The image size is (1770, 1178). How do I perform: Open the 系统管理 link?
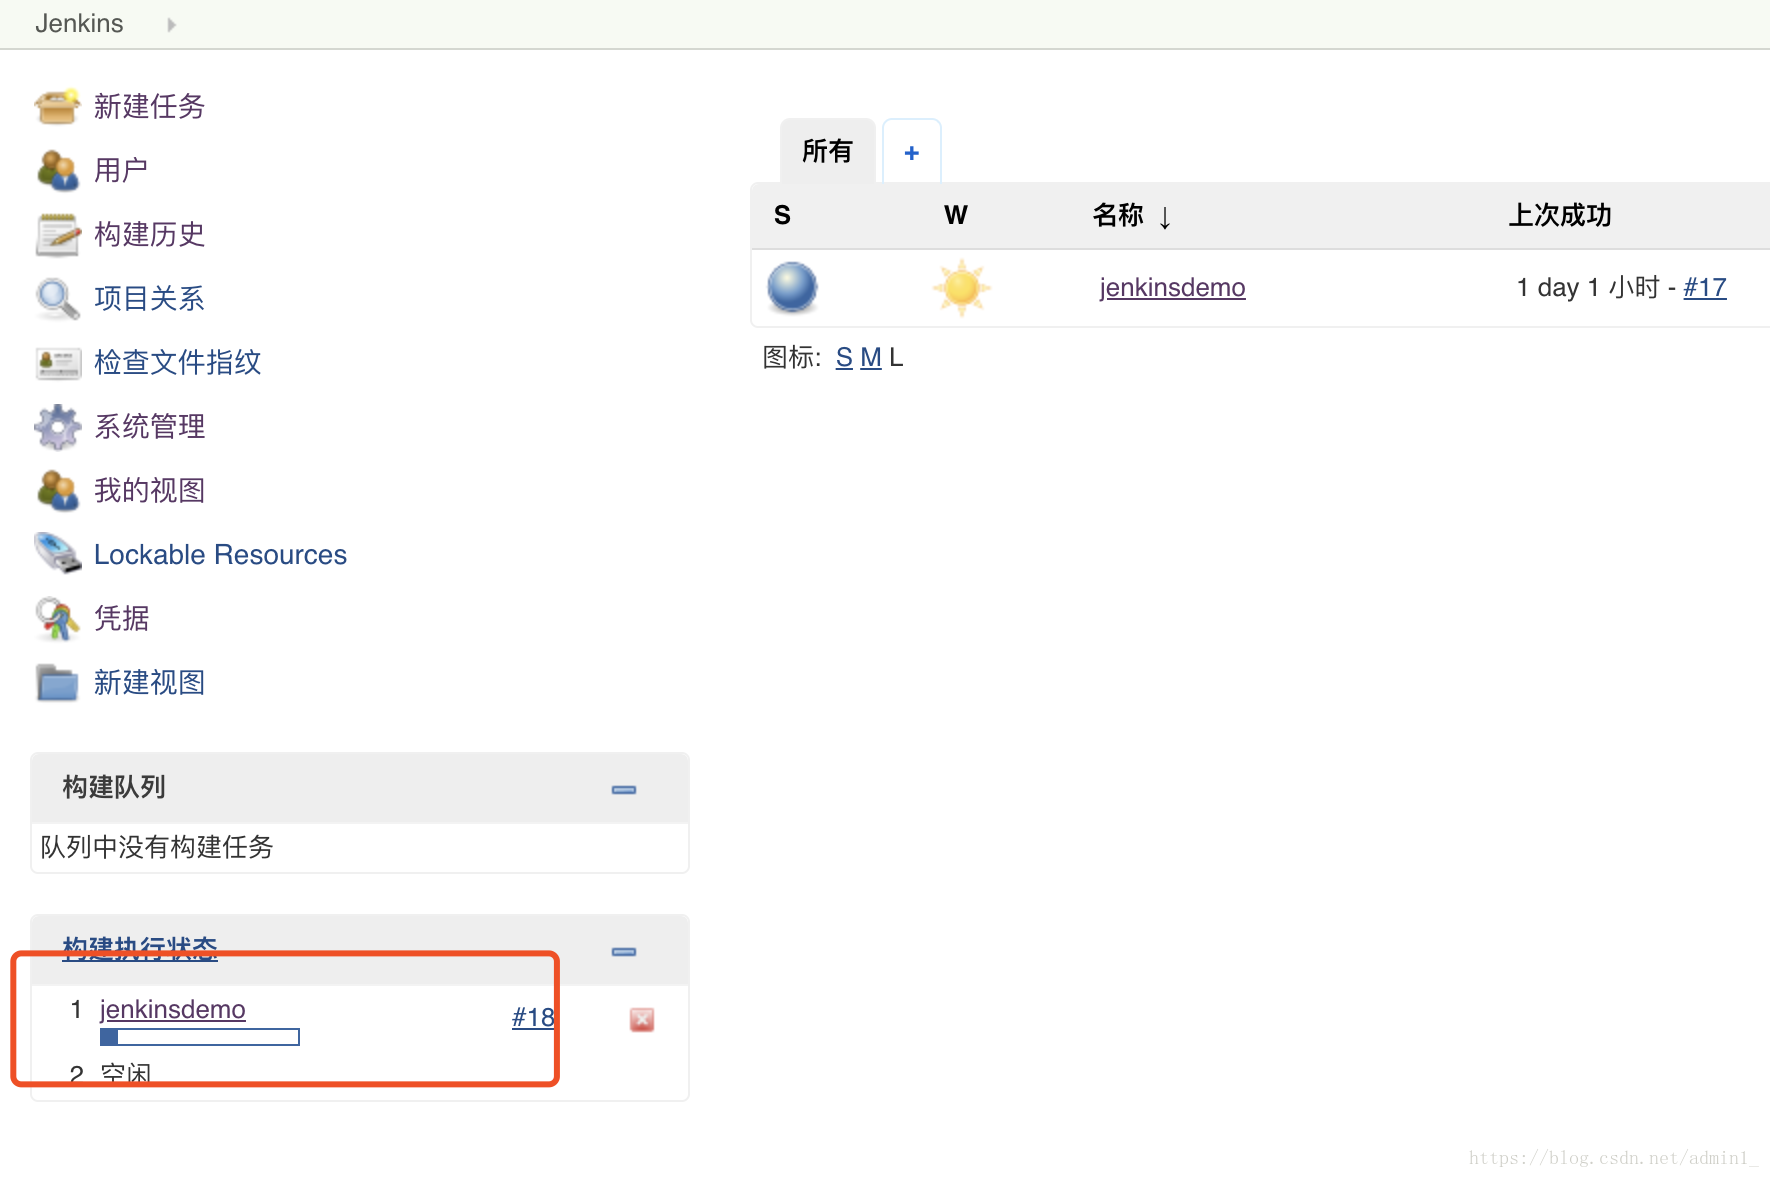149,426
